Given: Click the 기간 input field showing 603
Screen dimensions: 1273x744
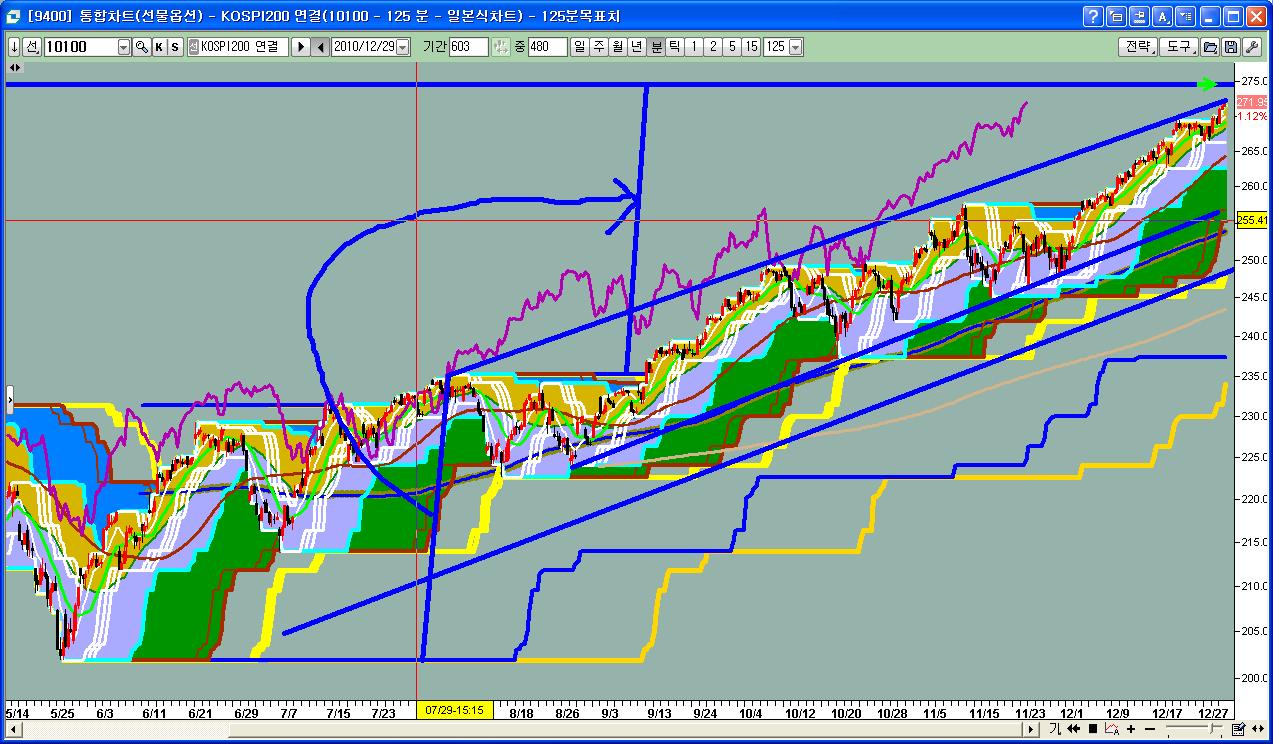Looking at the screenshot, I should coord(467,47).
